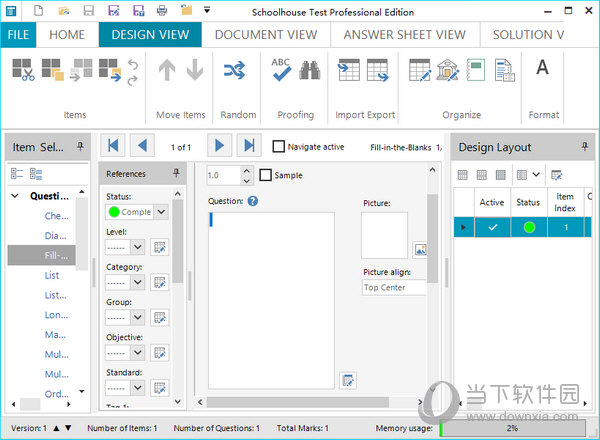This screenshot has height=440, width=600.
Task: Go to last item
Action: point(249,145)
